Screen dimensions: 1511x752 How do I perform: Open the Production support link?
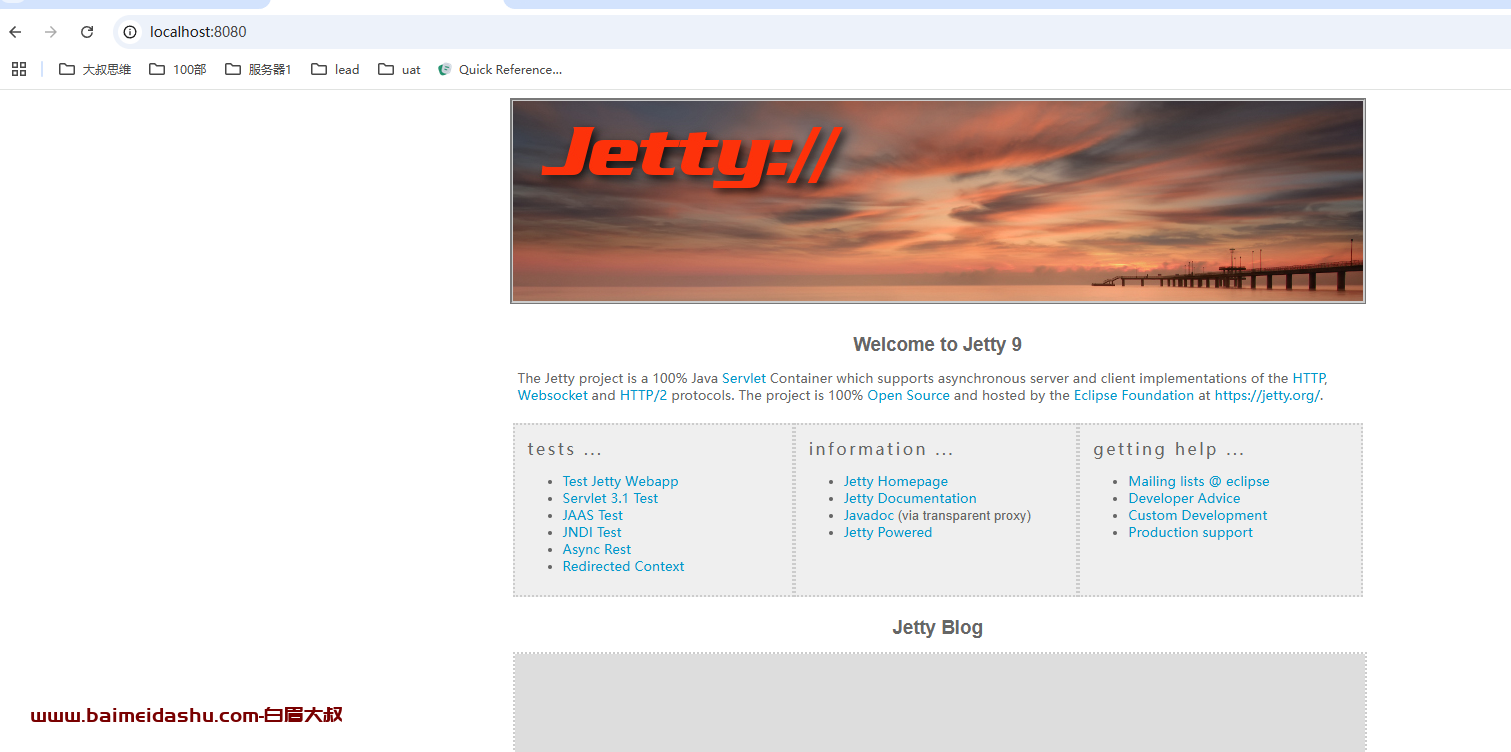click(1190, 532)
